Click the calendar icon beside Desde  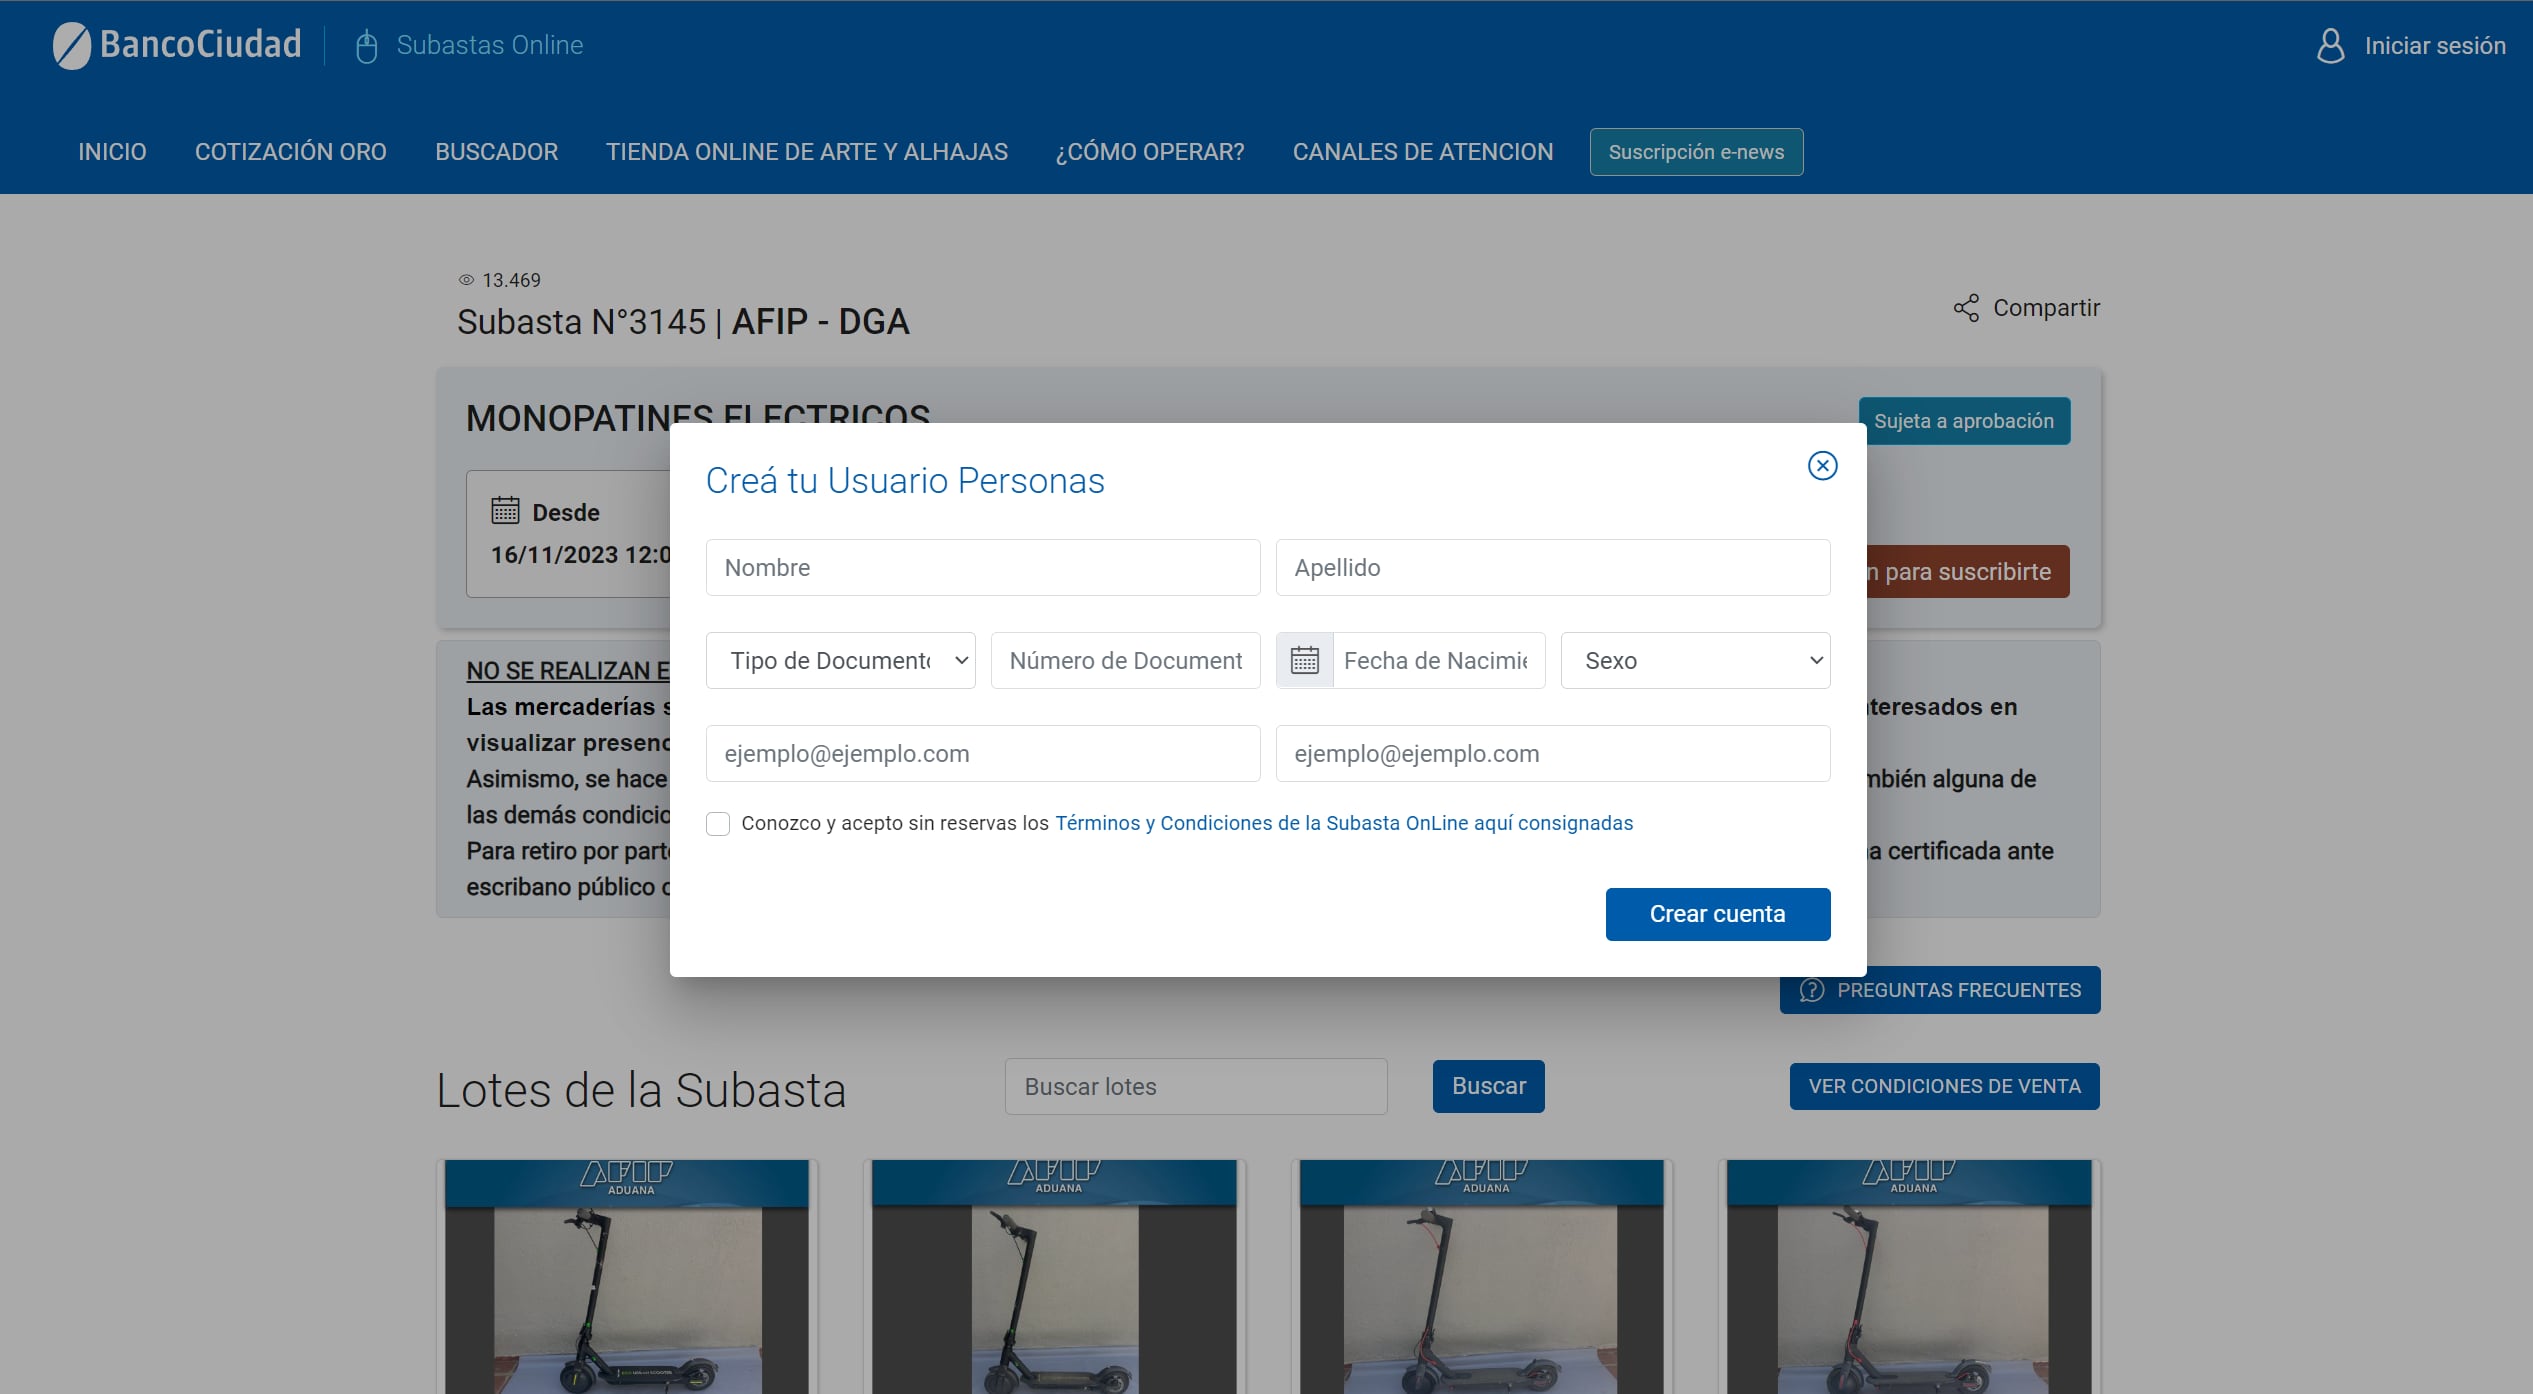tap(505, 511)
